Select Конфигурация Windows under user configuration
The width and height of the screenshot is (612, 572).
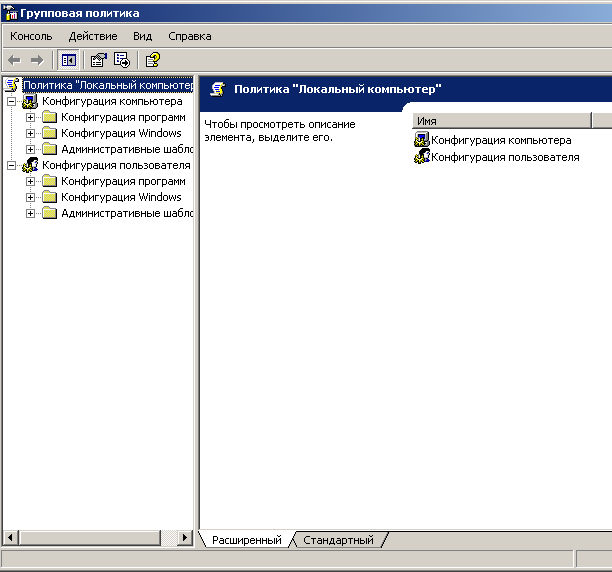[x=121, y=197]
